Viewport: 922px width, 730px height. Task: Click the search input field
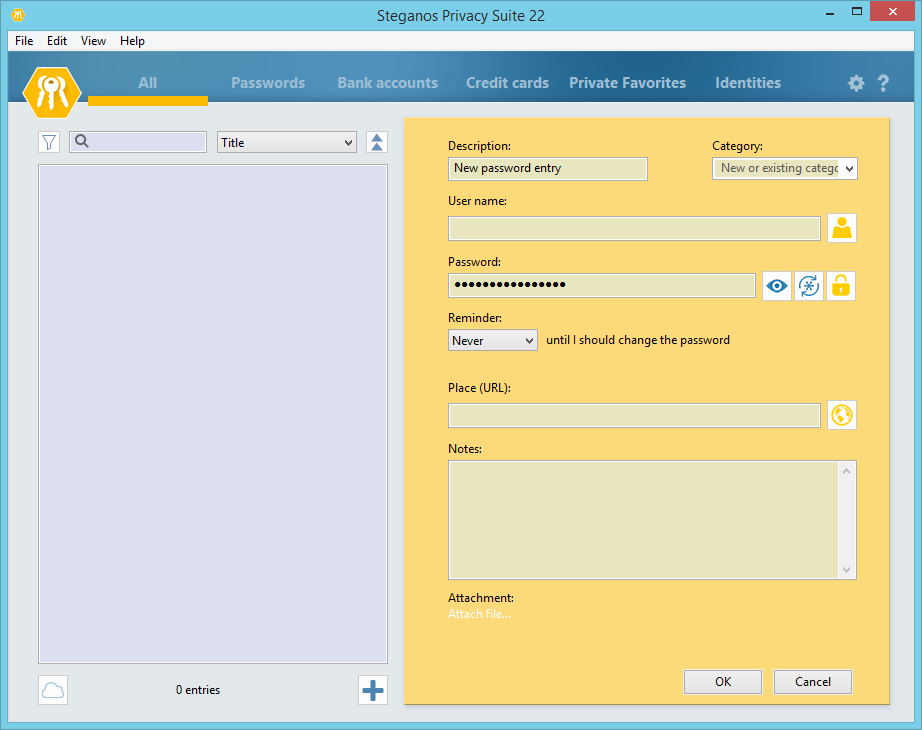(x=138, y=142)
